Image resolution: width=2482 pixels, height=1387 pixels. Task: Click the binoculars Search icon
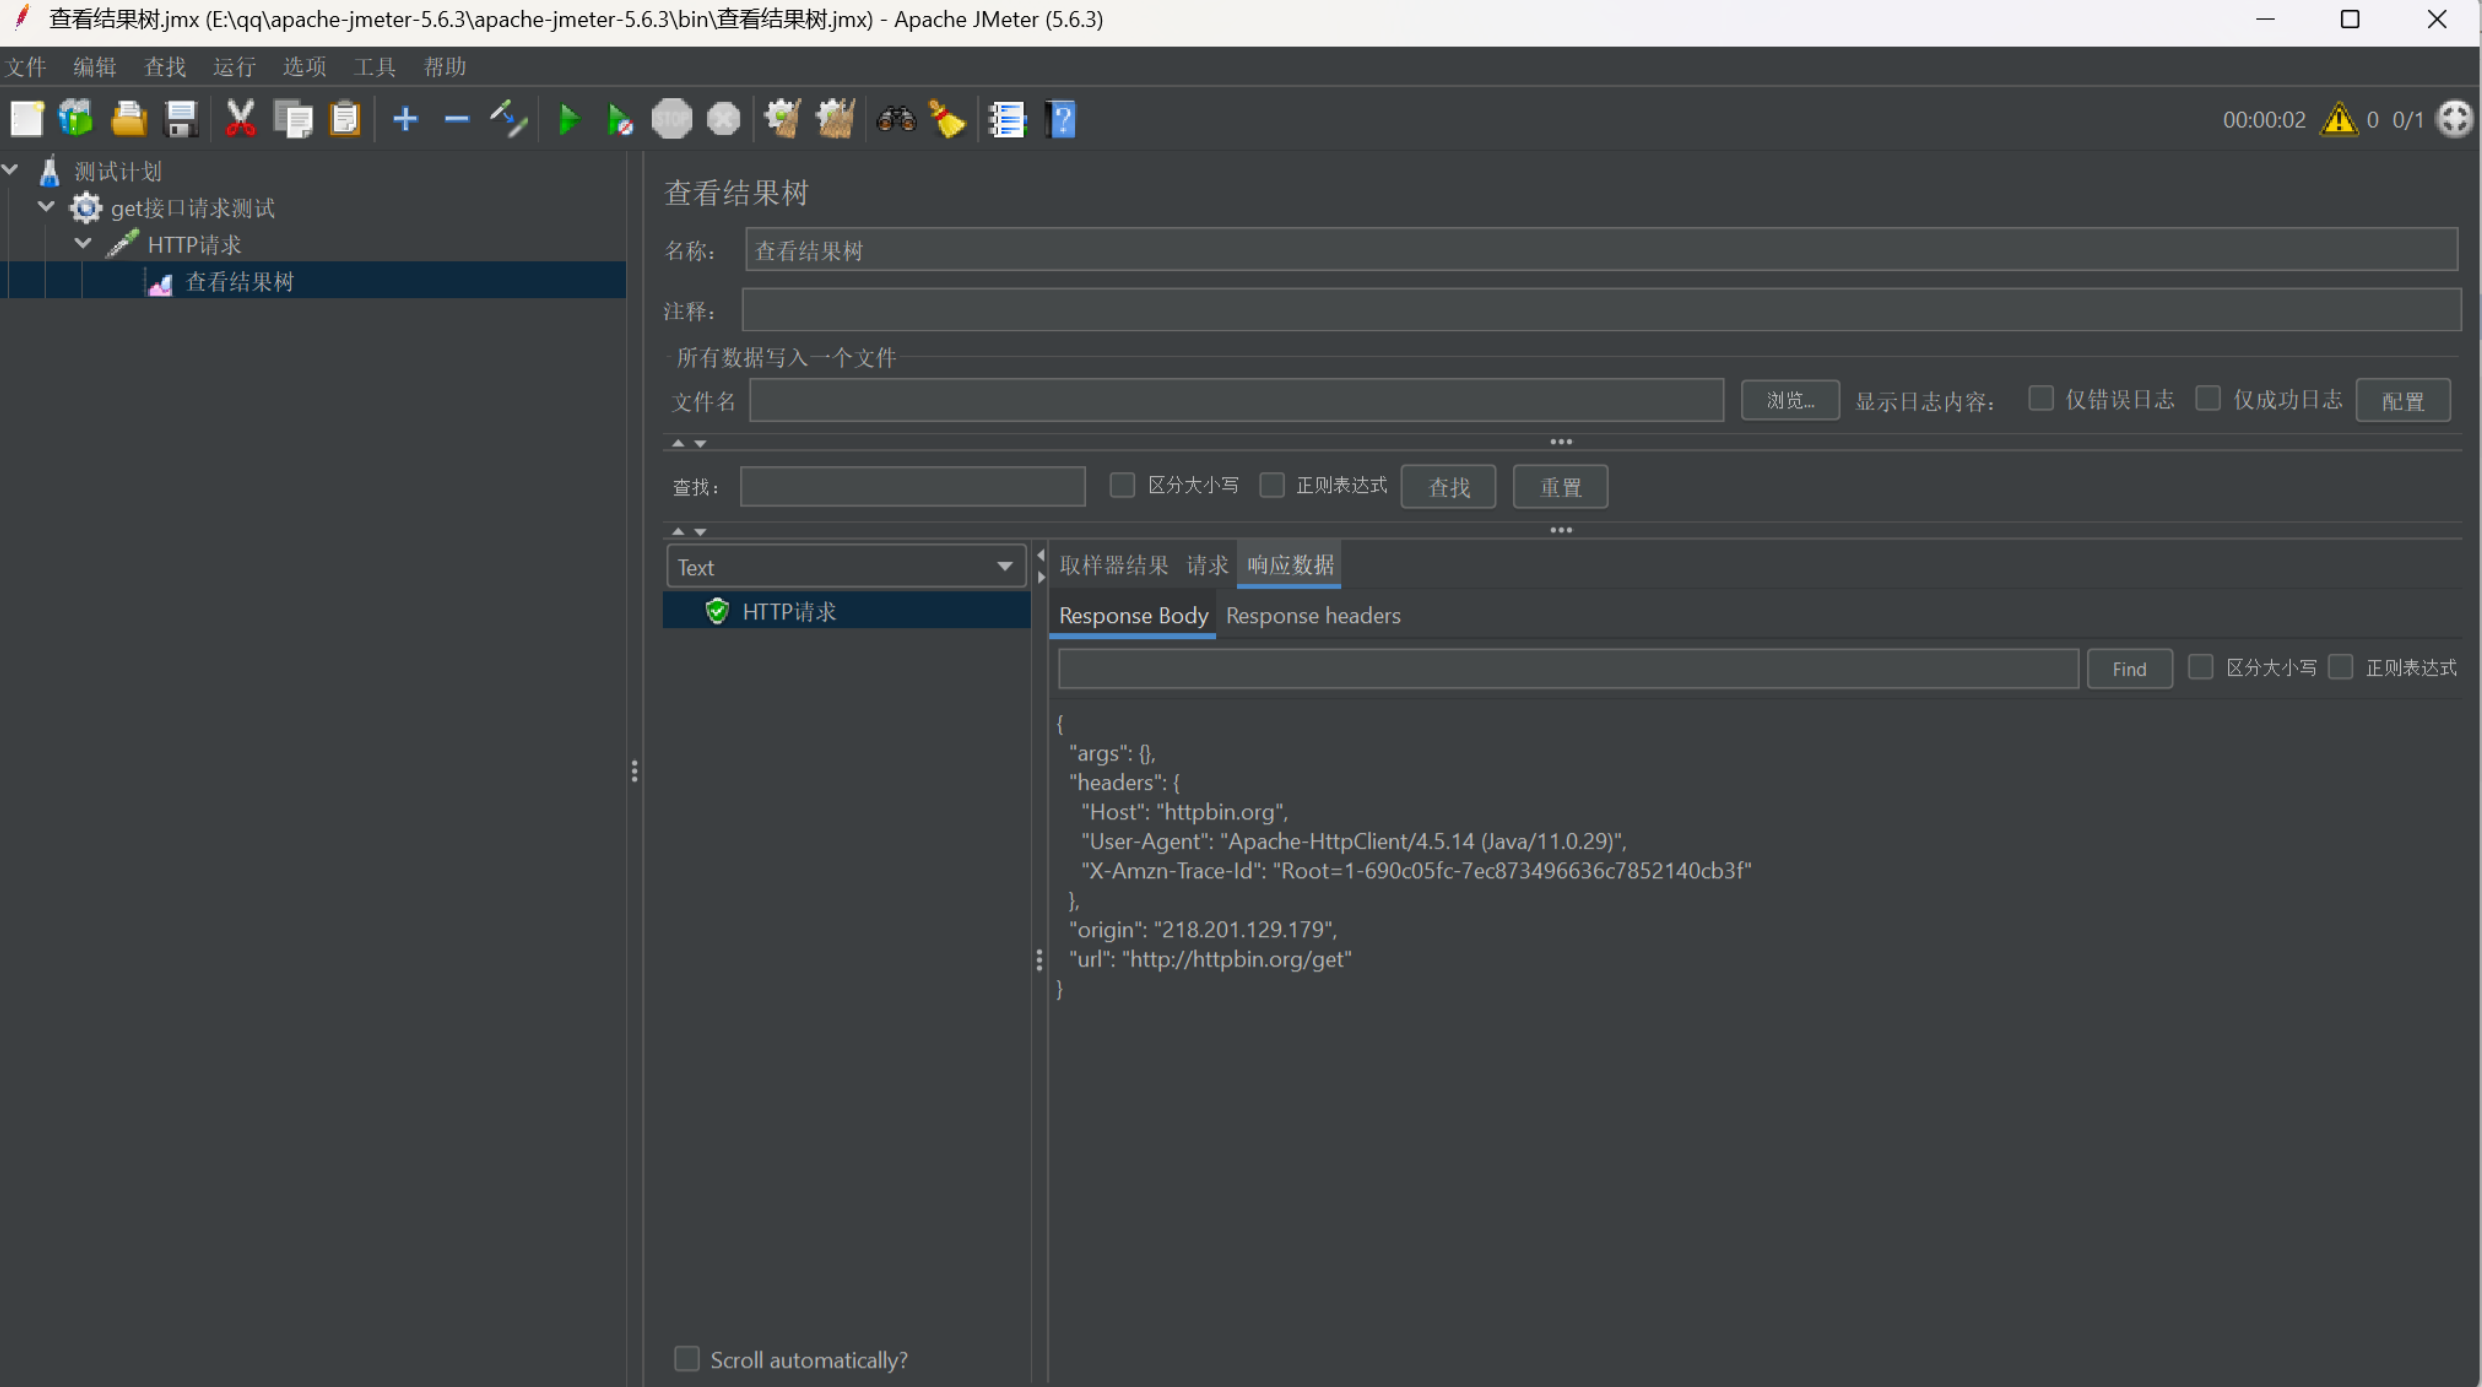895,120
